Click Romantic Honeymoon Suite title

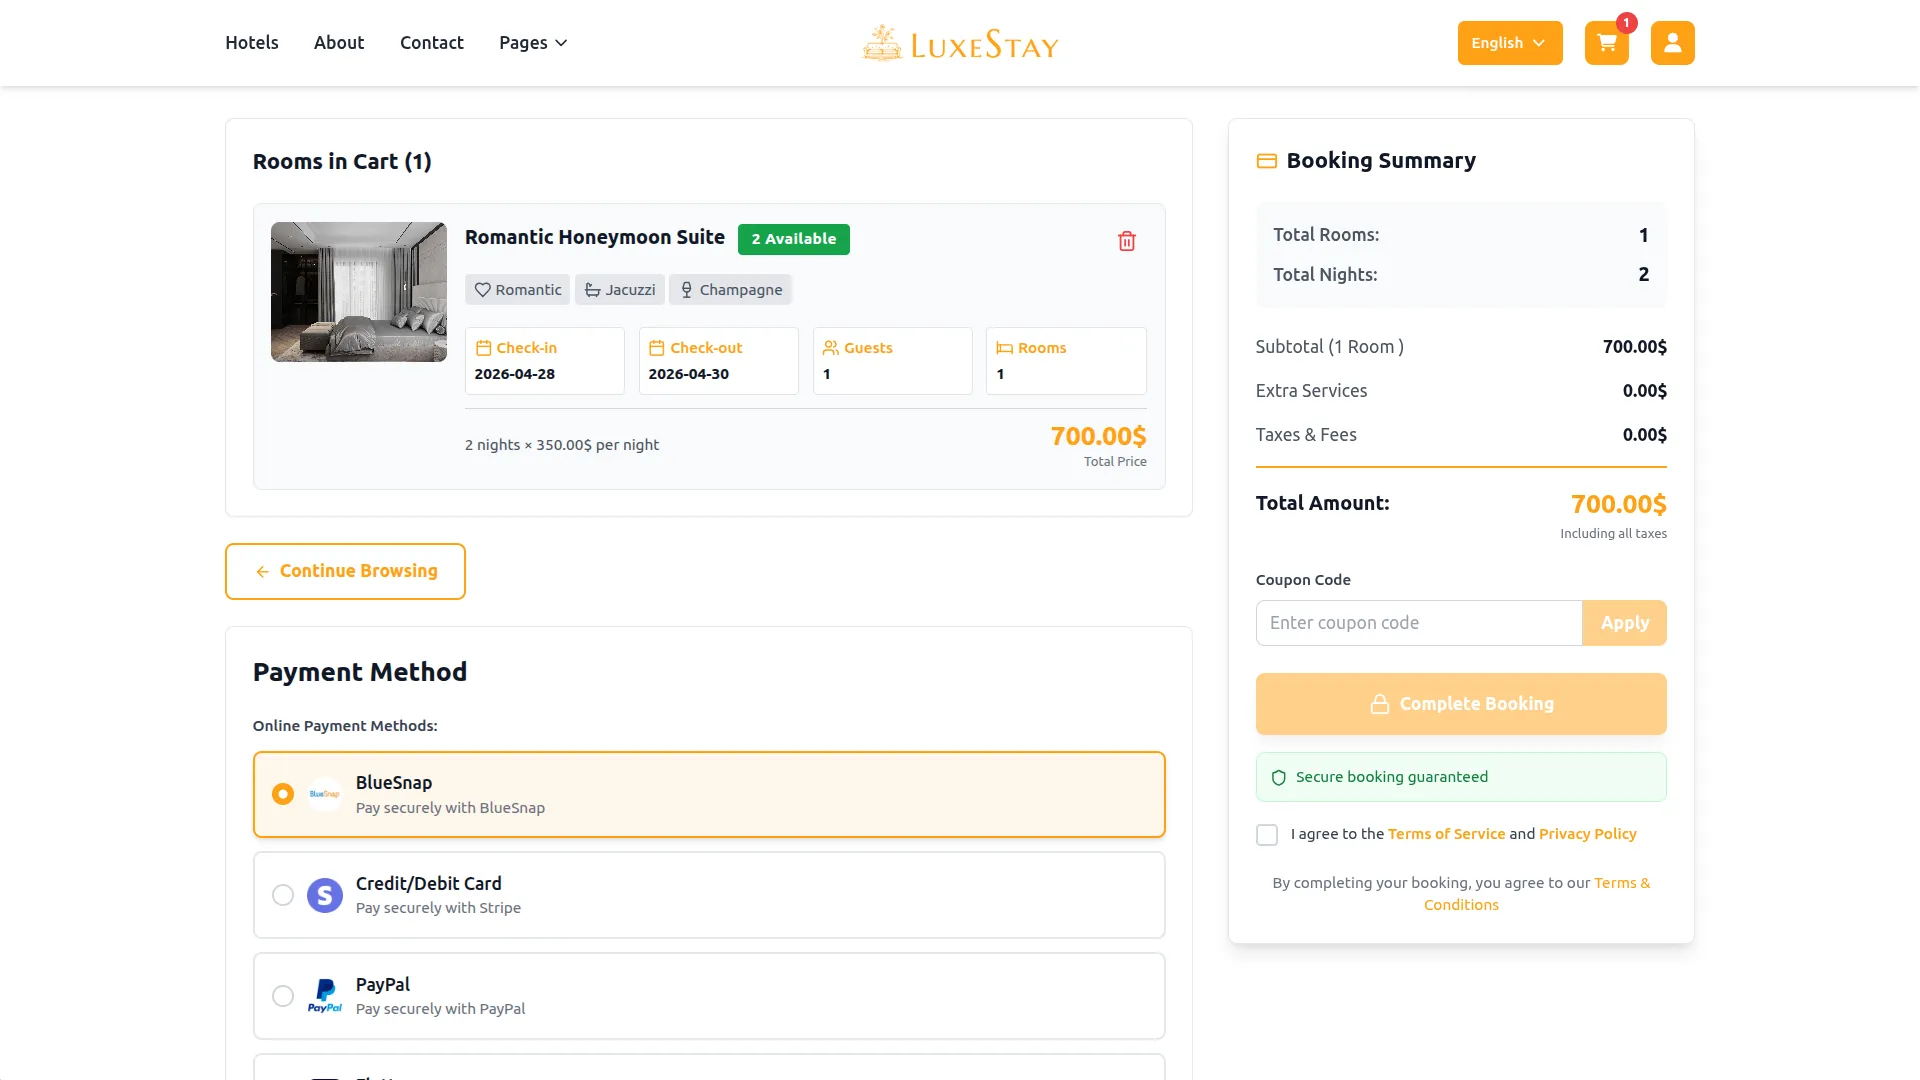(595, 237)
